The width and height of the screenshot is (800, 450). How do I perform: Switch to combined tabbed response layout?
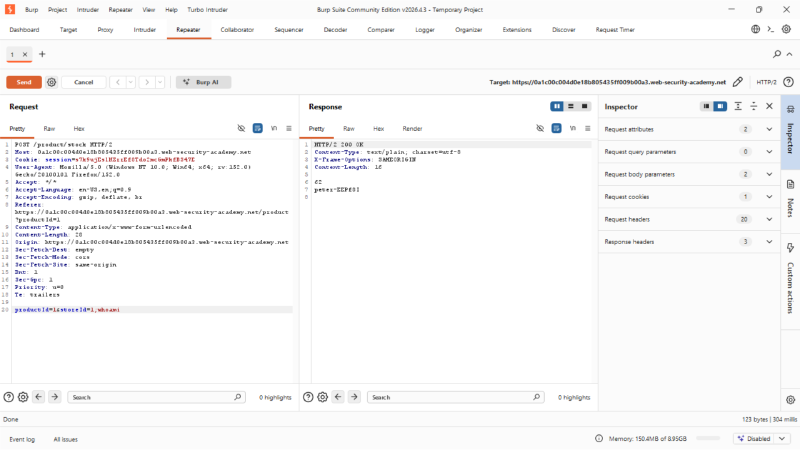click(585, 106)
